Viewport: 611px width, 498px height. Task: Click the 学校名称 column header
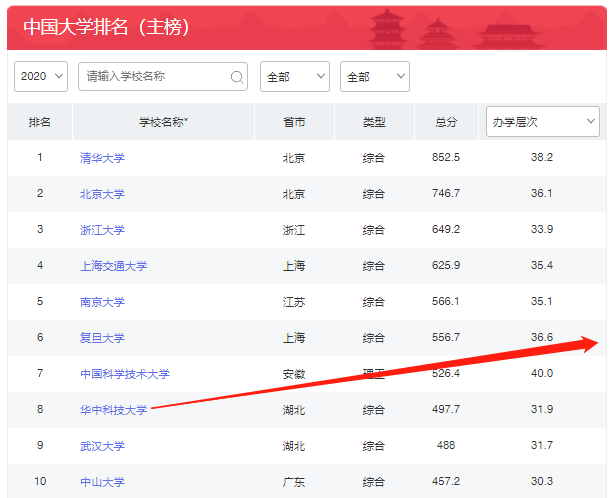point(164,122)
